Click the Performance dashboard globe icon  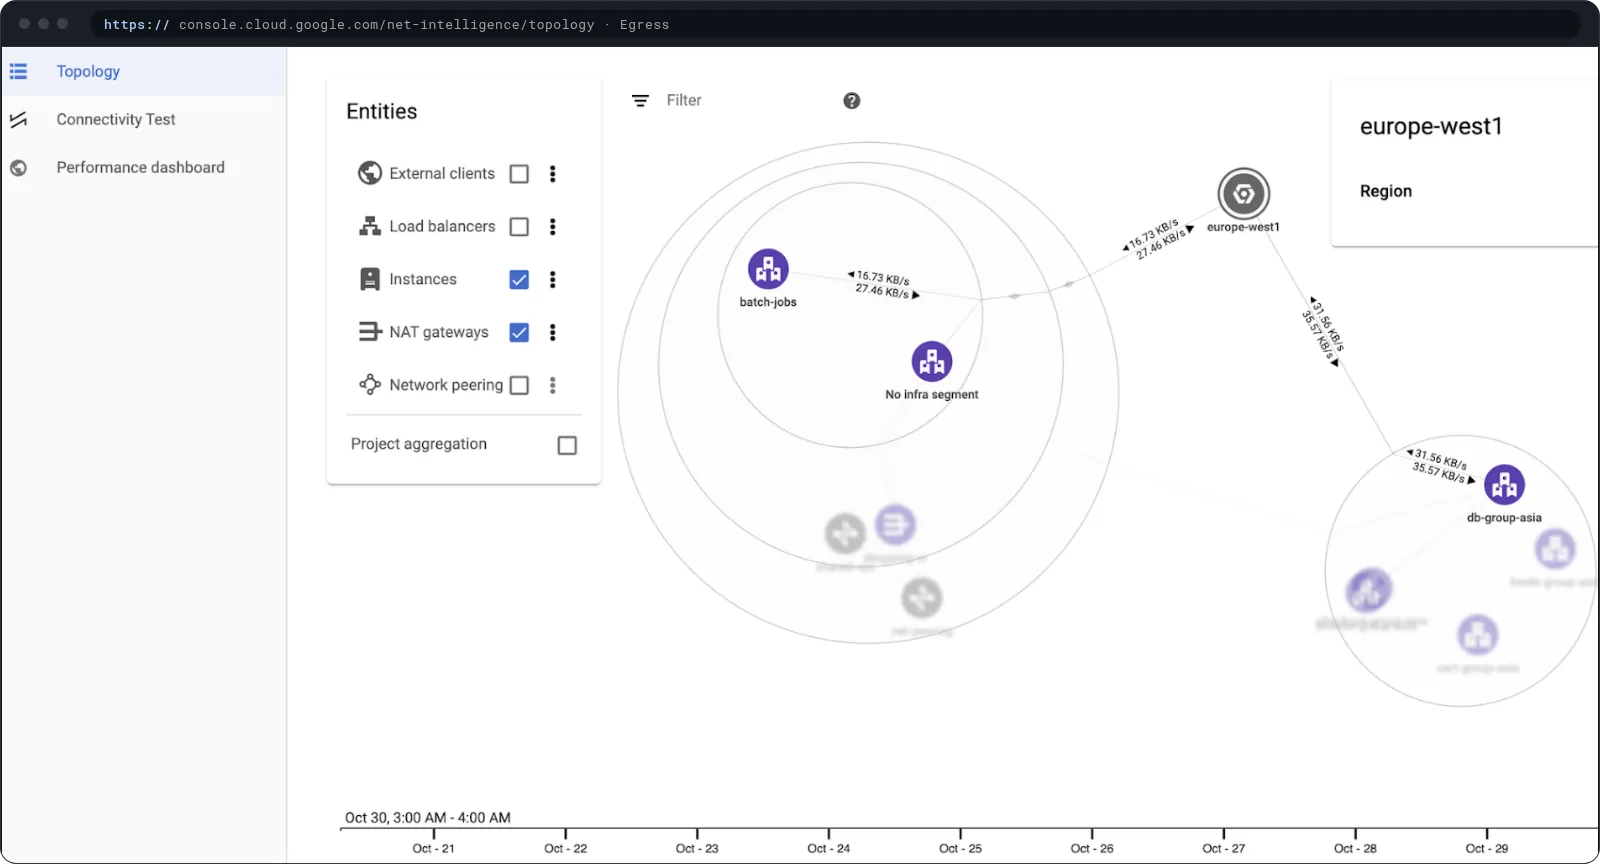coord(18,168)
